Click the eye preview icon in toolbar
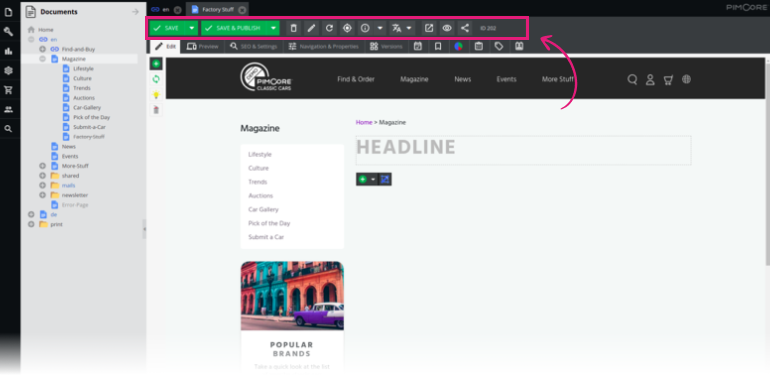This screenshot has height=375, width=770. [447, 28]
